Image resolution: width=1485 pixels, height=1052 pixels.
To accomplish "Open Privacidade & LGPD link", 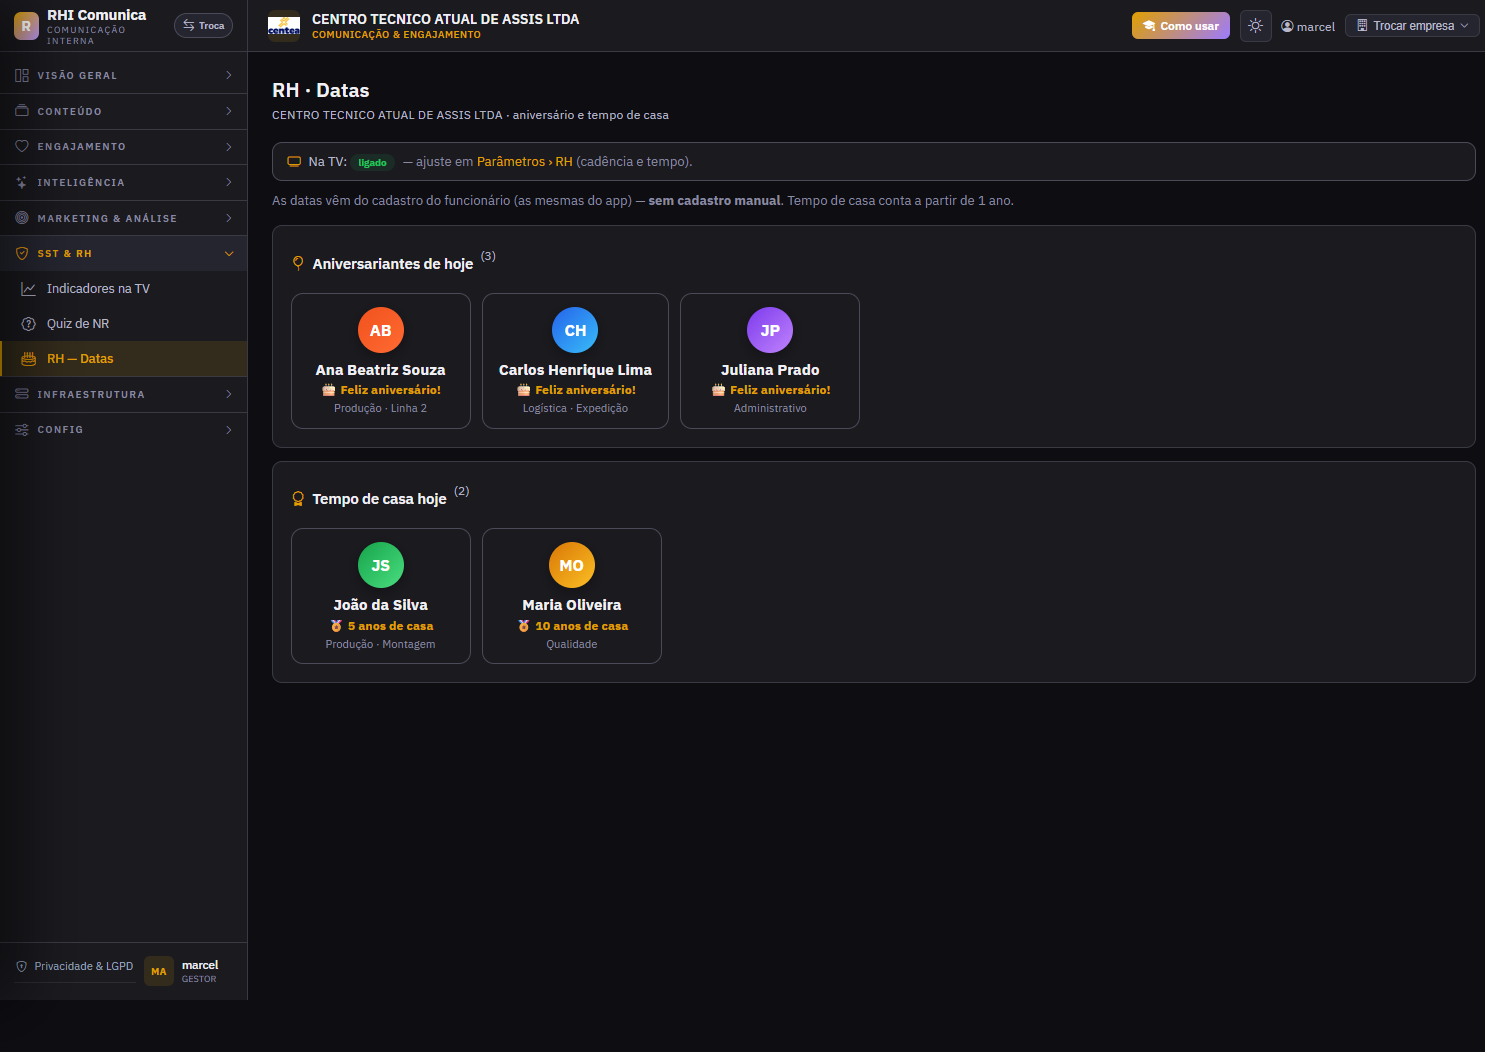I will [x=75, y=967].
